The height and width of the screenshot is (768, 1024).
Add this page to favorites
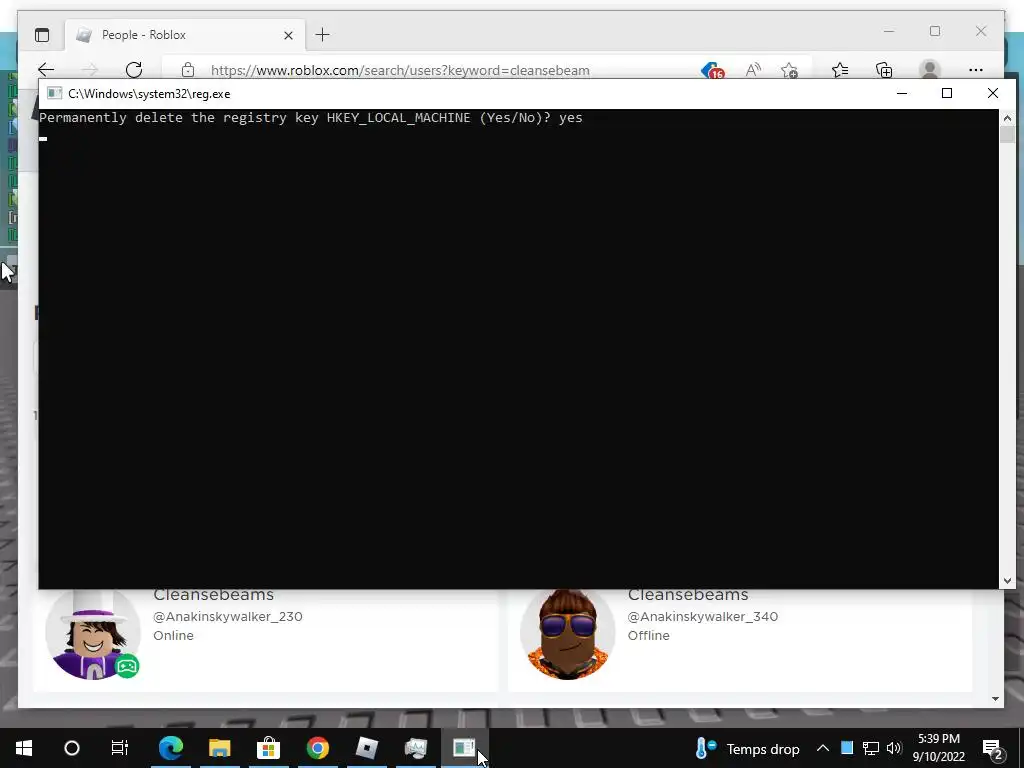(x=790, y=70)
